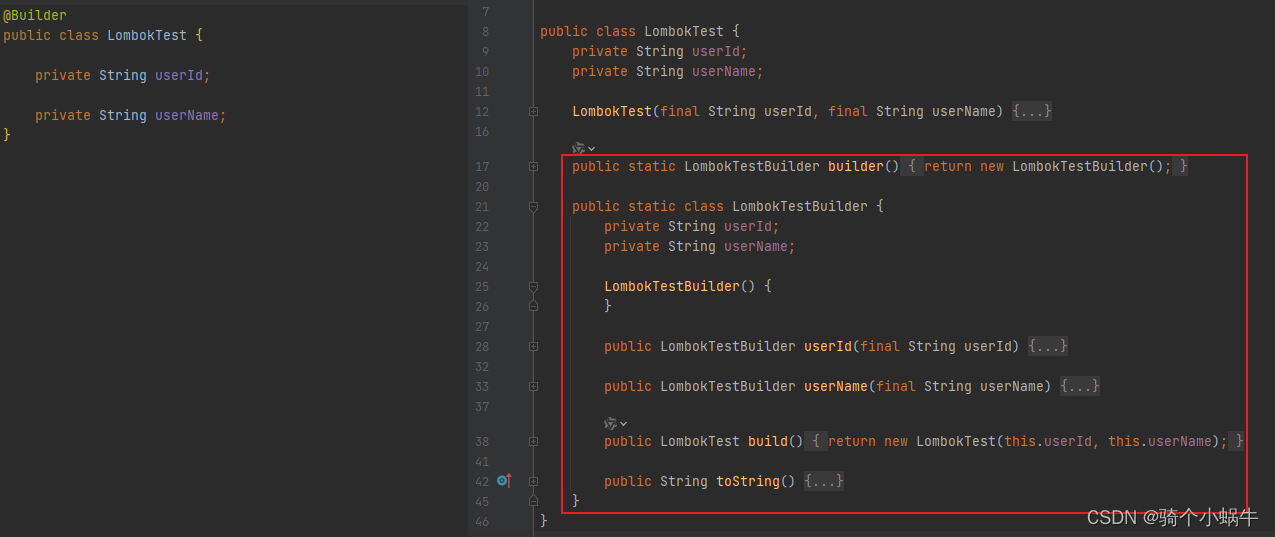Viewport: 1275px width, 537px height.
Task: Click line number 21 in the gutter
Action: pyautogui.click(x=482, y=207)
